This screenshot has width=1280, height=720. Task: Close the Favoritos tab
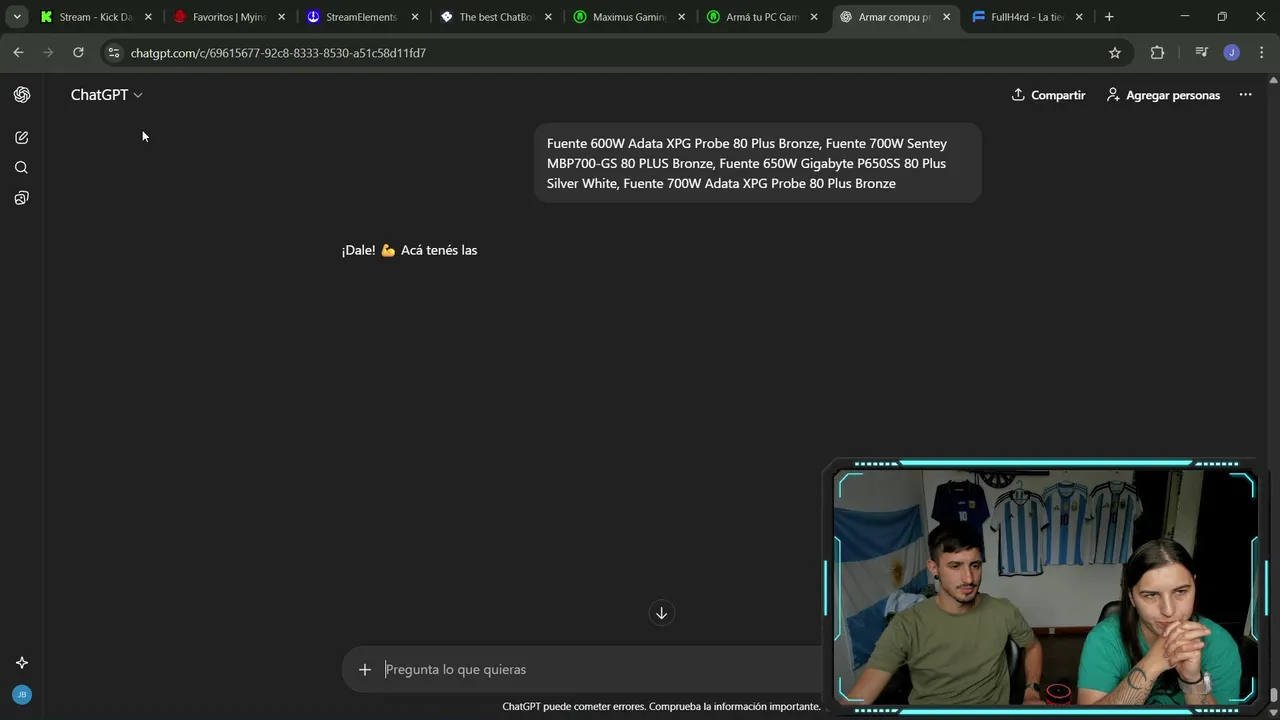tap(281, 17)
